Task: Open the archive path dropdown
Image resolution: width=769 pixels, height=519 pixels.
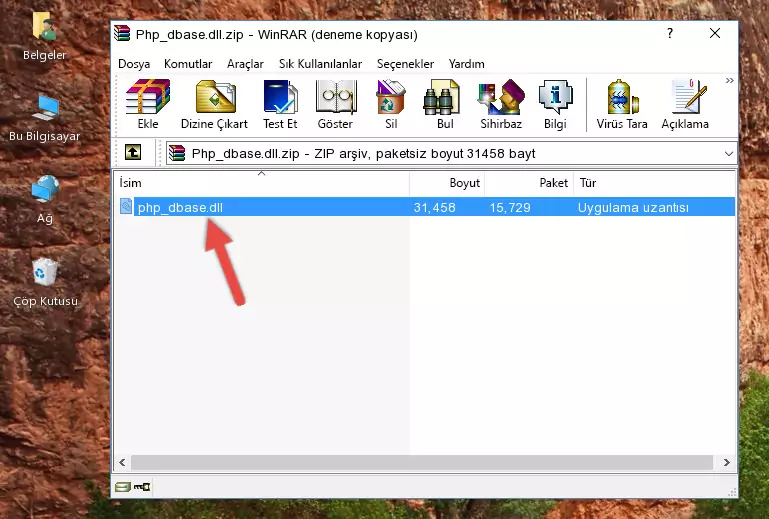Action: pos(729,154)
